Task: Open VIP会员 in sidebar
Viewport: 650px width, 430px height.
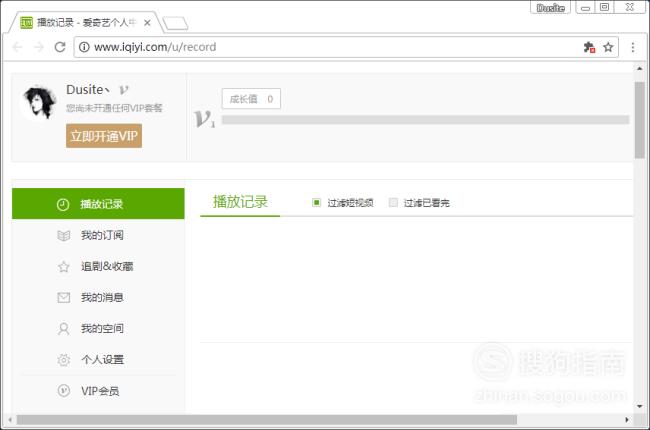Action: 98,391
